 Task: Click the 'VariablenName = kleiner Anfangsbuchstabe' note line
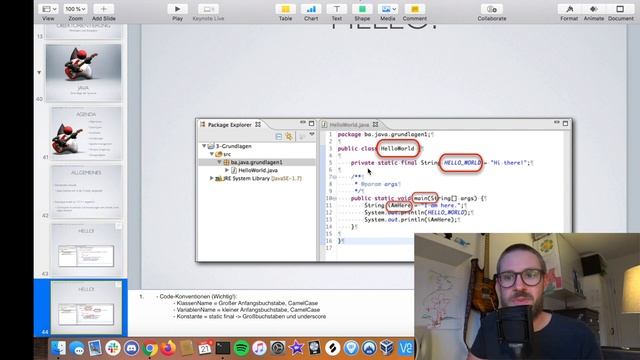pyautogui.click(x=248, y=310)
